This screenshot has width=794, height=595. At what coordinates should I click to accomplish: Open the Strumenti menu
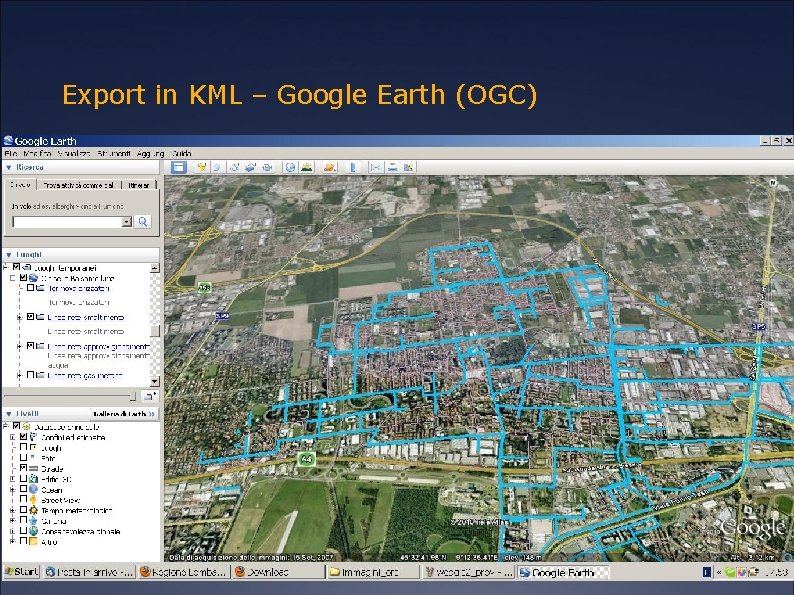click(114, 153)
